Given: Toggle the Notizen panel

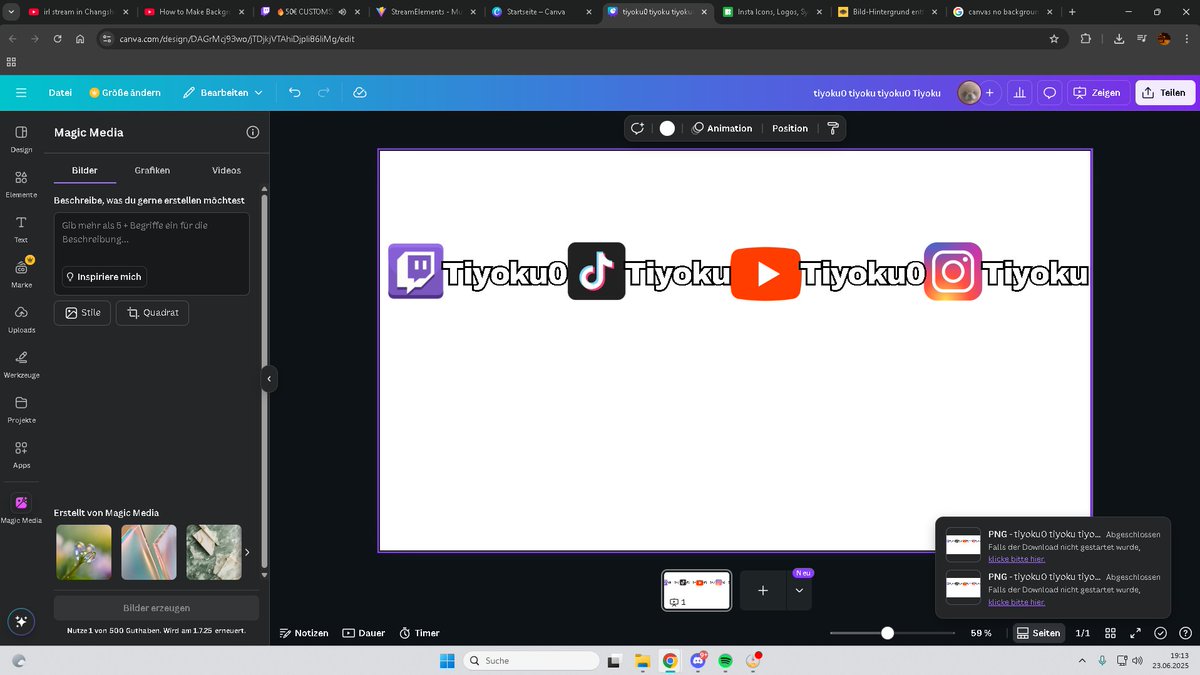Looking at the screenshot, I should pos(303,632).
